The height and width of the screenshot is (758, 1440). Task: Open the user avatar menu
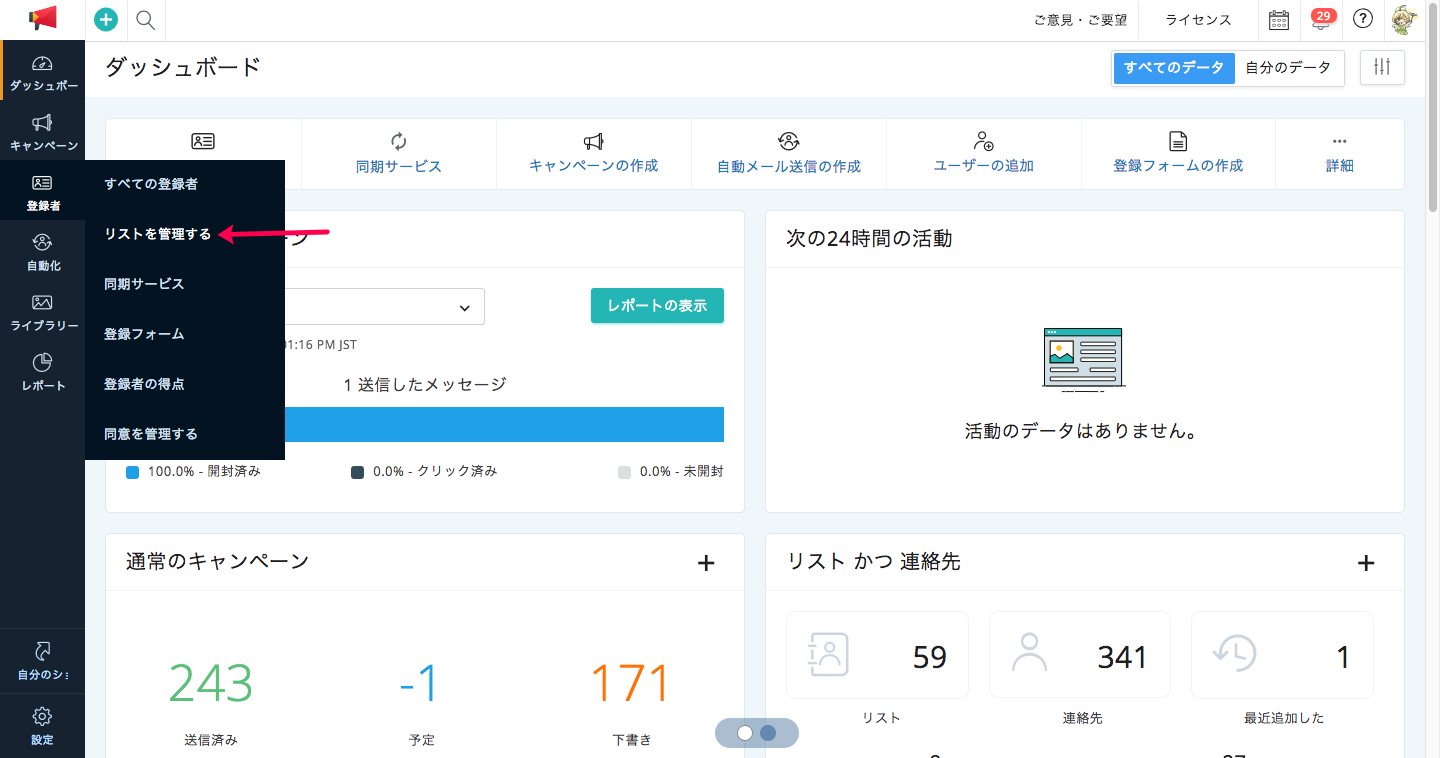1405,19
